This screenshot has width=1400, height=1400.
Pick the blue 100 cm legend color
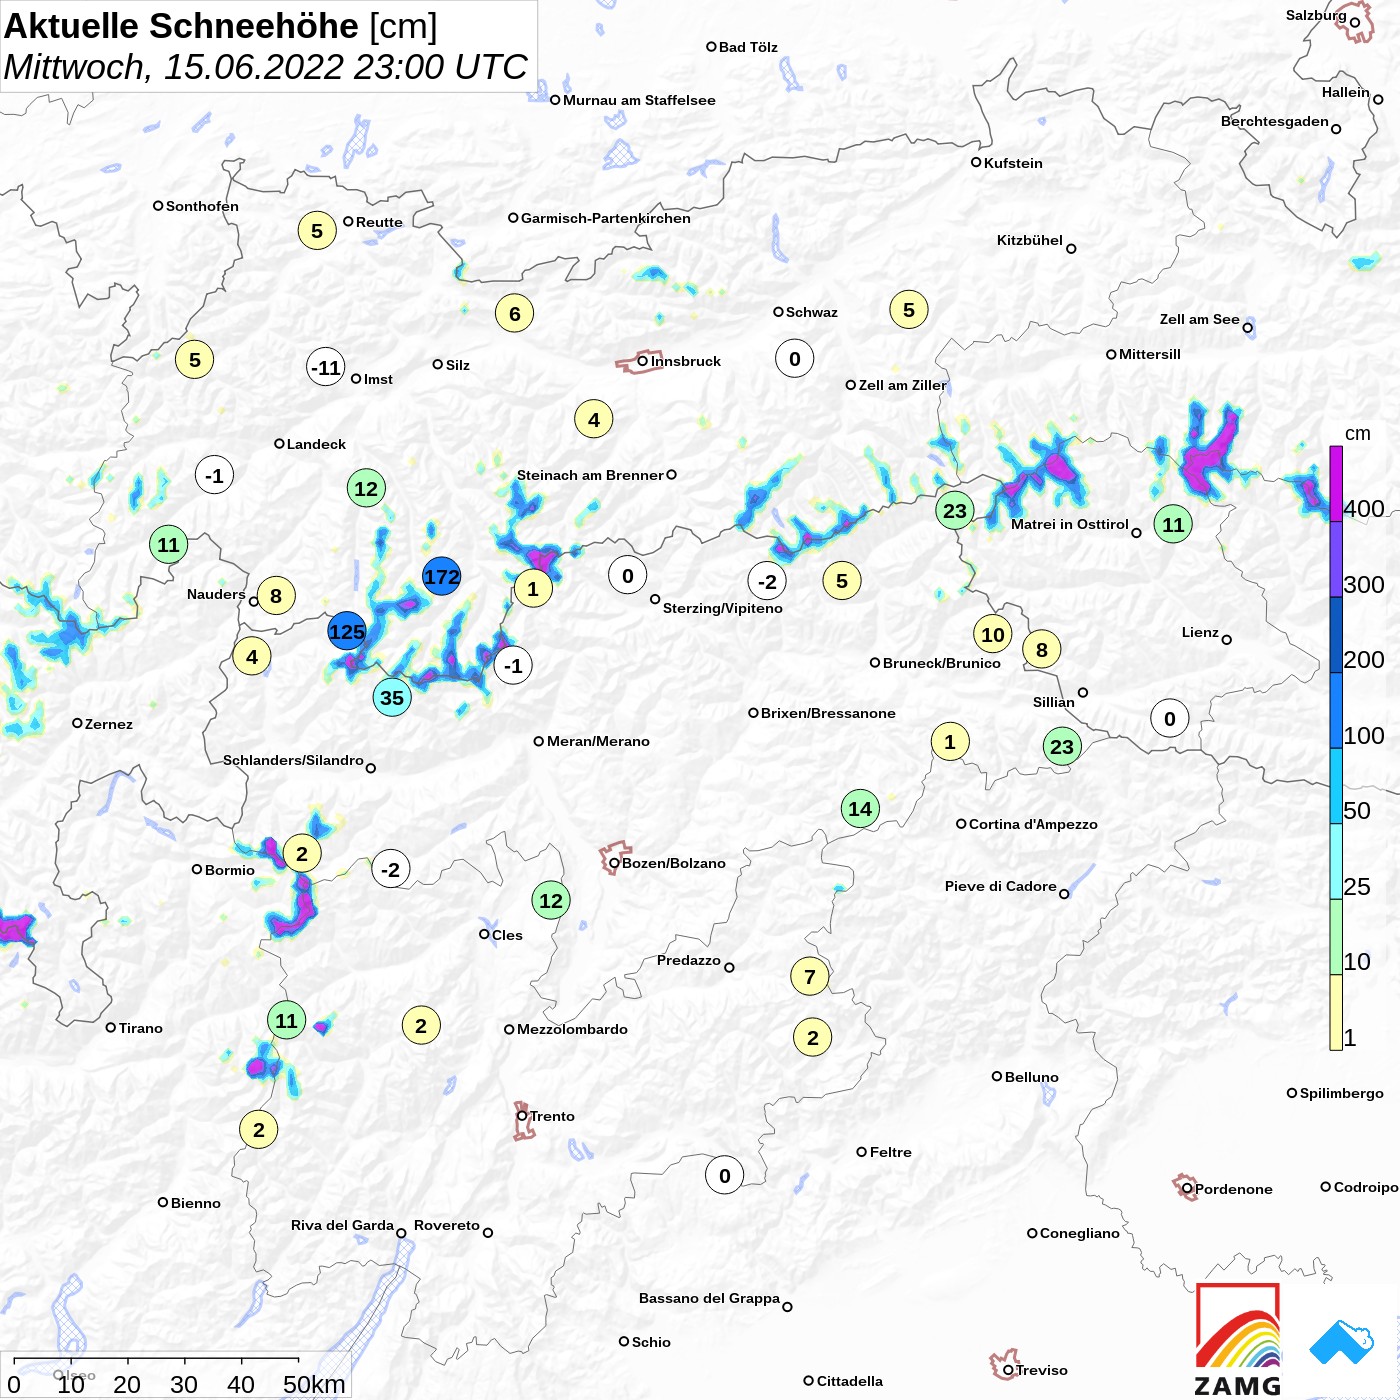pos(1336,711)
